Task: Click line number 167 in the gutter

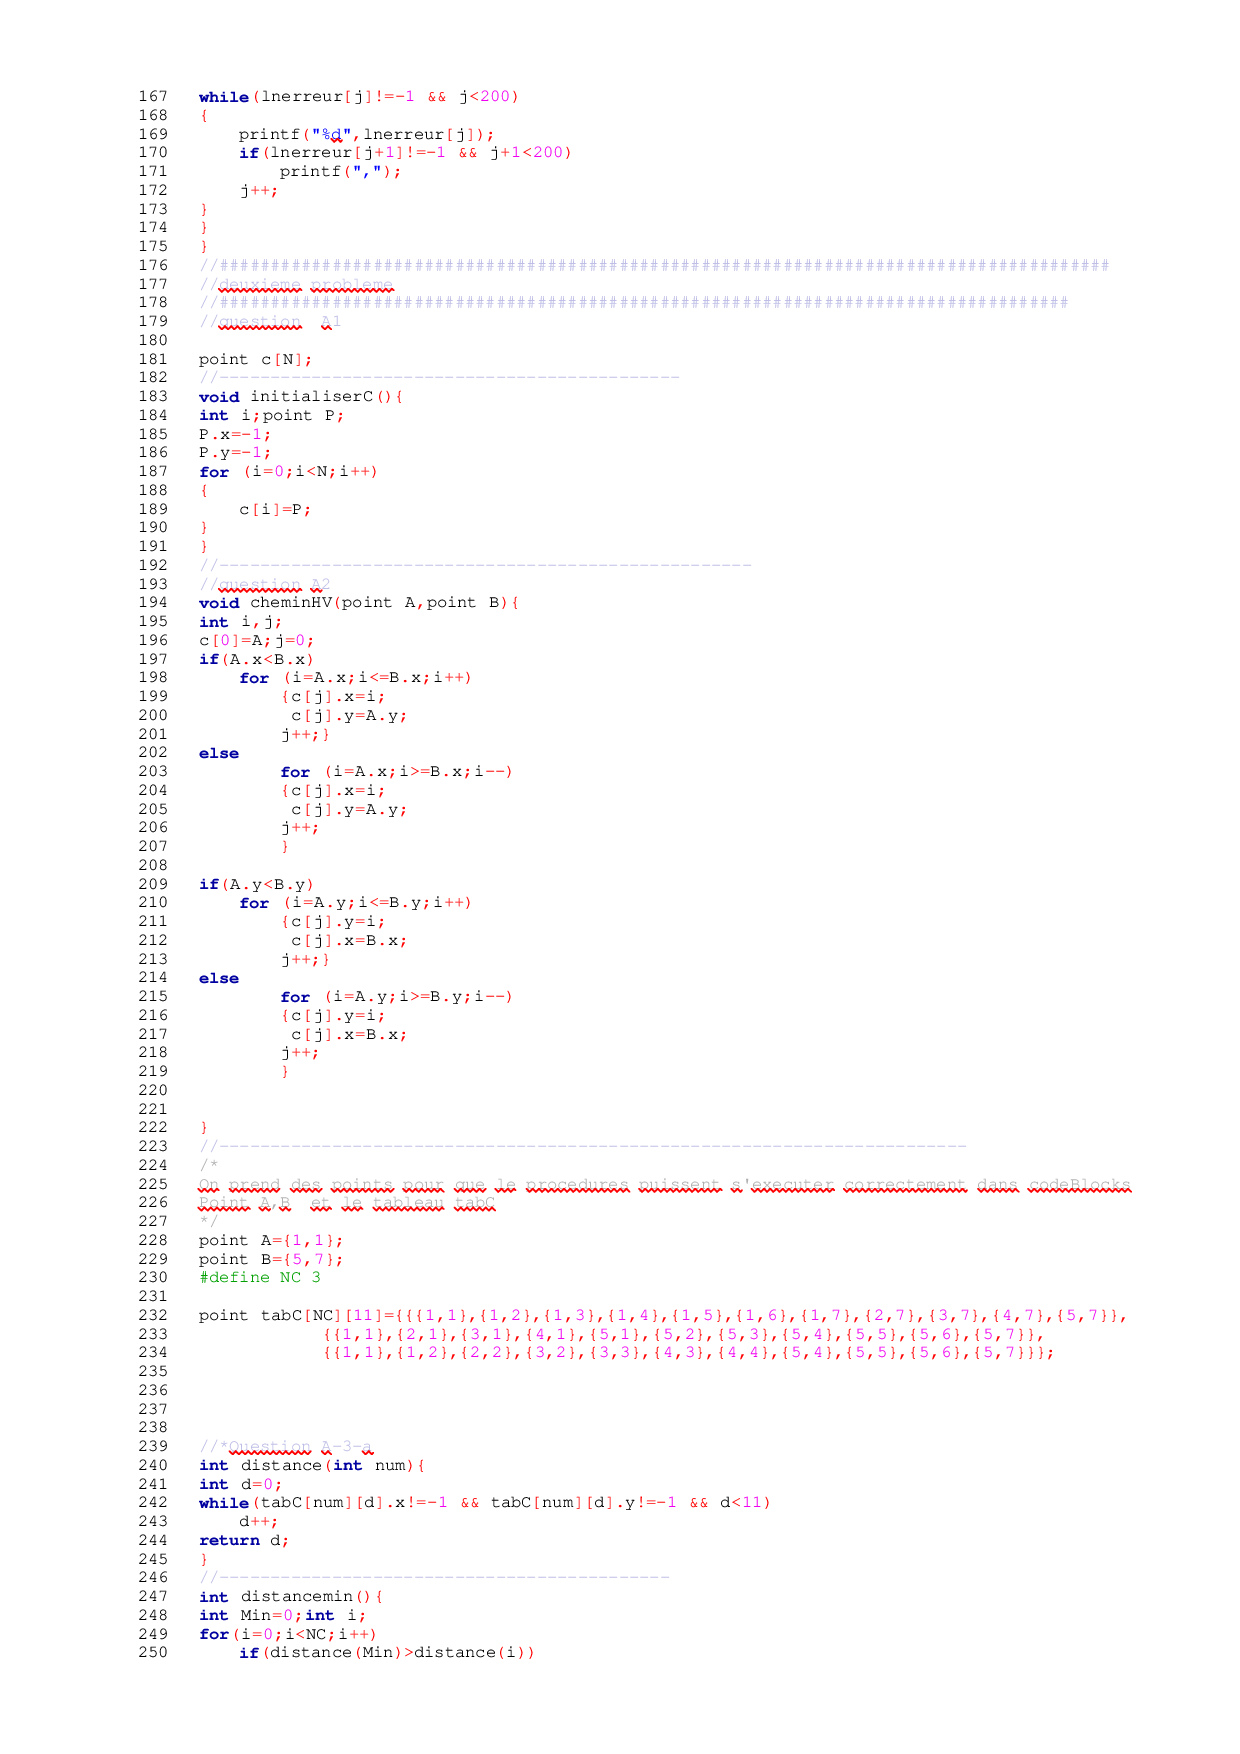Action: pyautogui.click(x=151, y=97)
